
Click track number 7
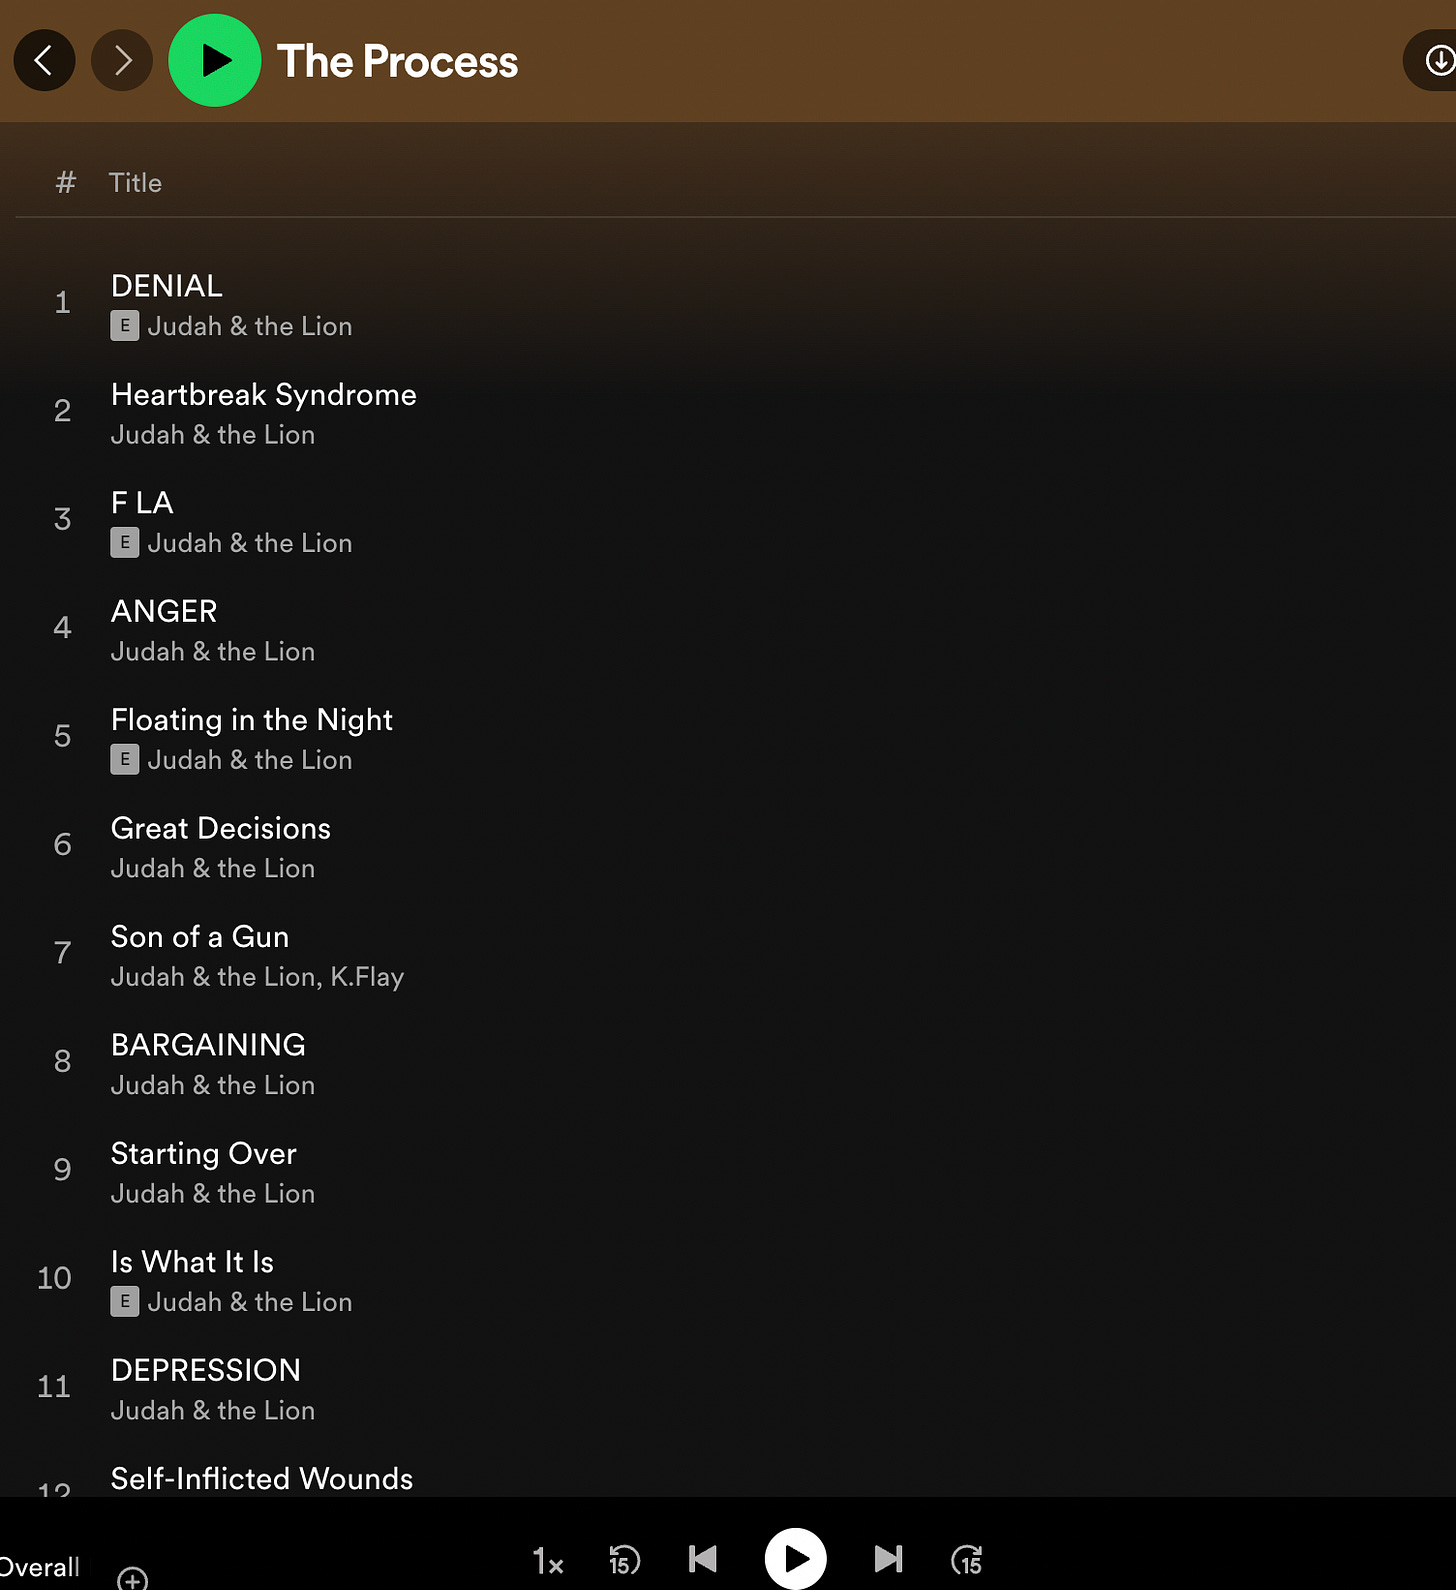click(62, 953)
